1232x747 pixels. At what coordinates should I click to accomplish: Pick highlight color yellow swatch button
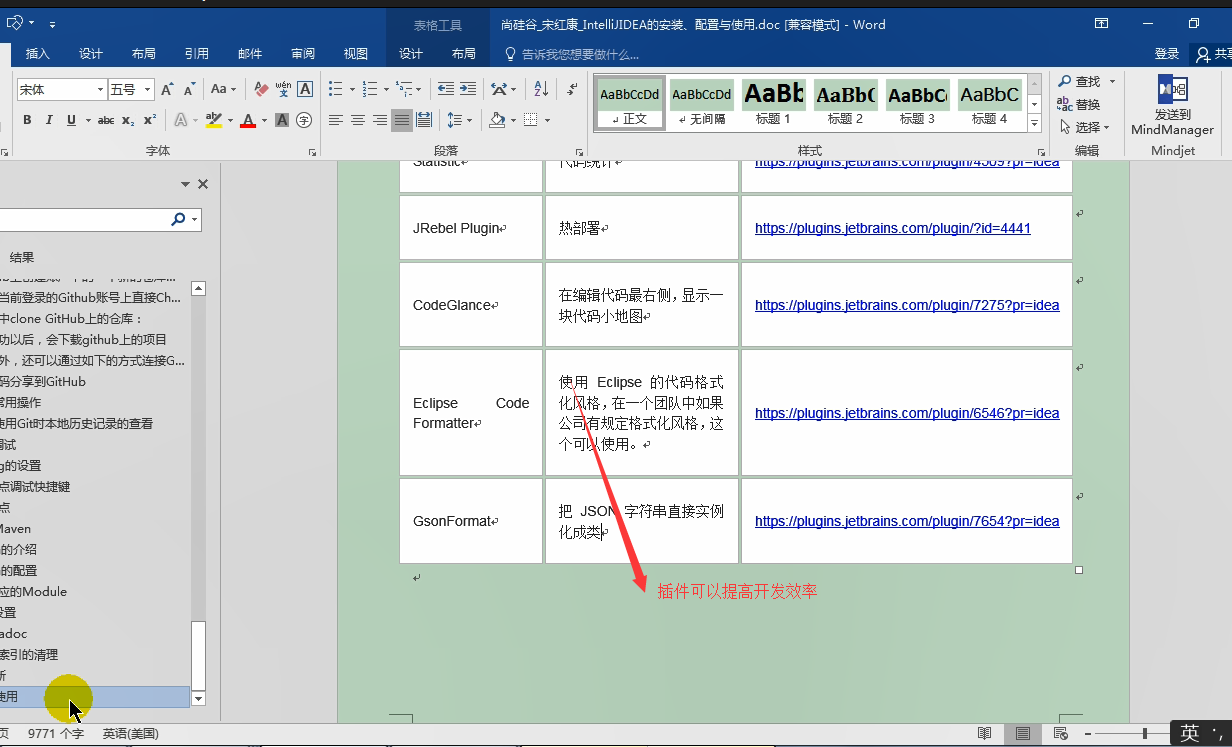[x=213, y=120]
